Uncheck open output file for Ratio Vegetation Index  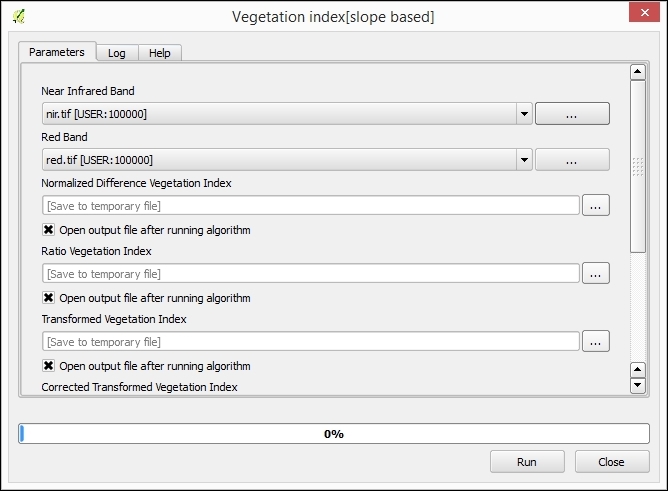click(x=48, y=298)
